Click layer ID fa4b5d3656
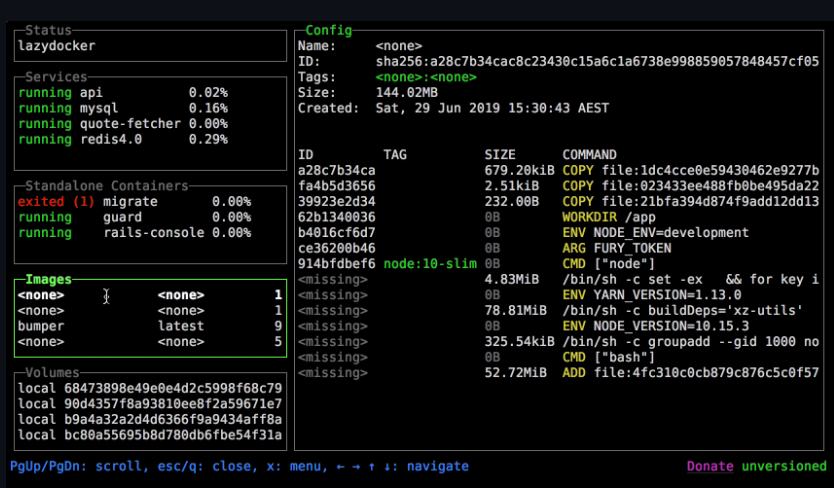Viewport: 834px width, 488px height. 337,186
